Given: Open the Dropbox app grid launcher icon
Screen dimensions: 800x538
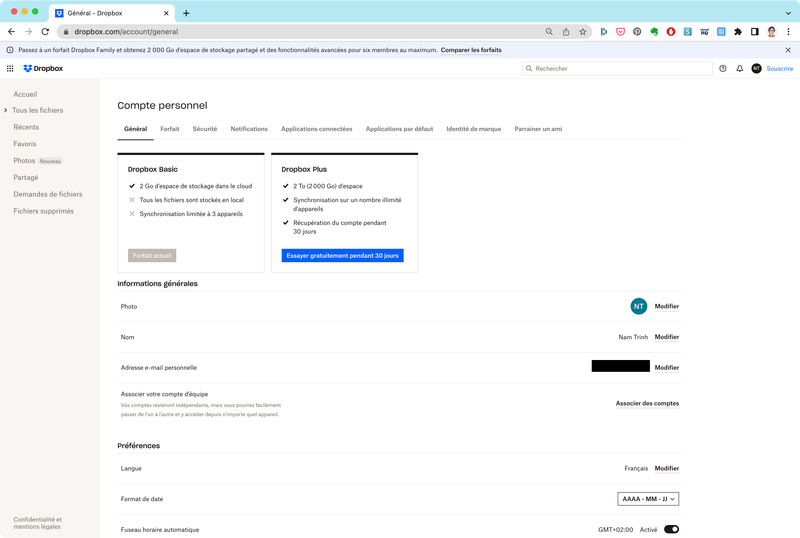Looking at the screenshot, I should [x=10, y=69].
